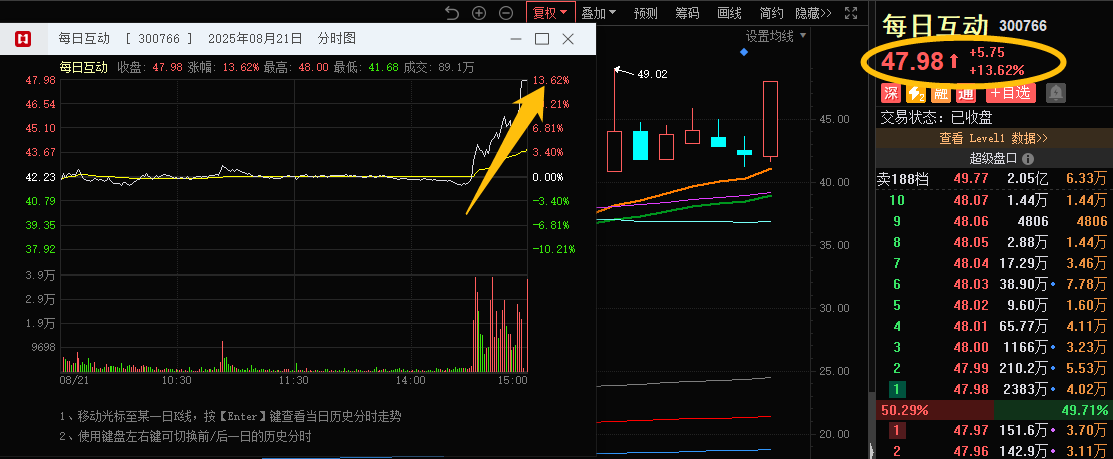
Task: Click the app logo icon in 分时图 window
Action: tap(23, 38)
